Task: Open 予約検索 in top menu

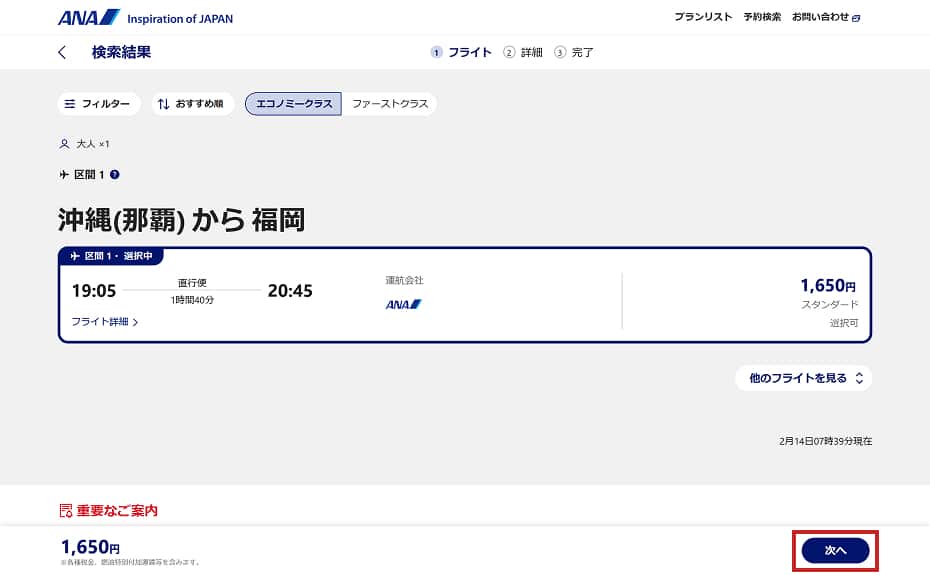Action: pos(762,17)
